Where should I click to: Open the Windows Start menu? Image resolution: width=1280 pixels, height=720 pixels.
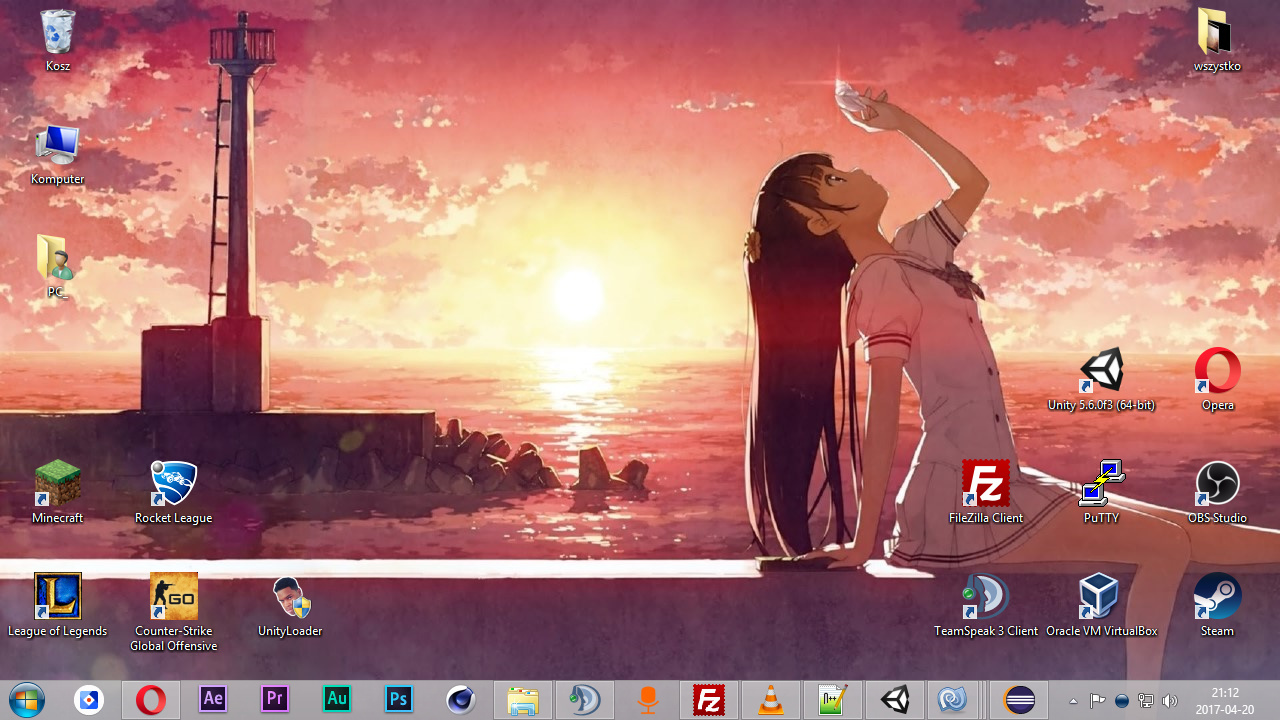point(27,700)
